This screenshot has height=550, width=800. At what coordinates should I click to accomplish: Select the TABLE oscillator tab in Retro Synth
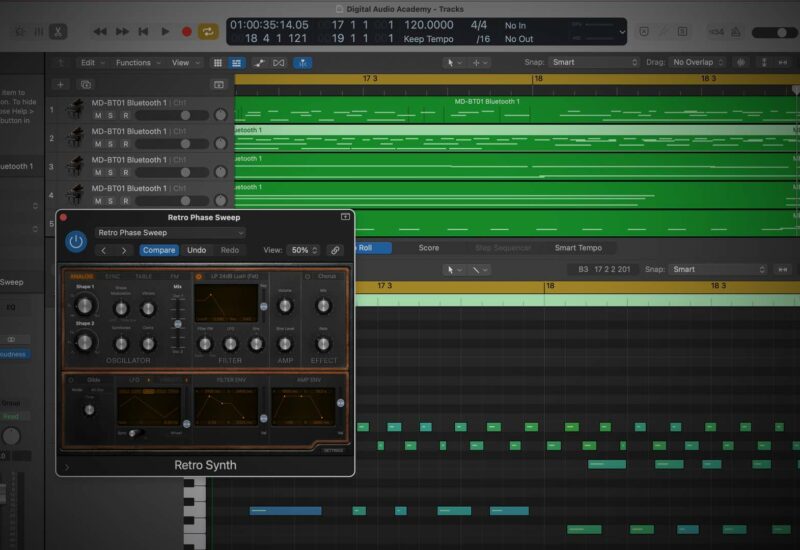coord(143,276)
